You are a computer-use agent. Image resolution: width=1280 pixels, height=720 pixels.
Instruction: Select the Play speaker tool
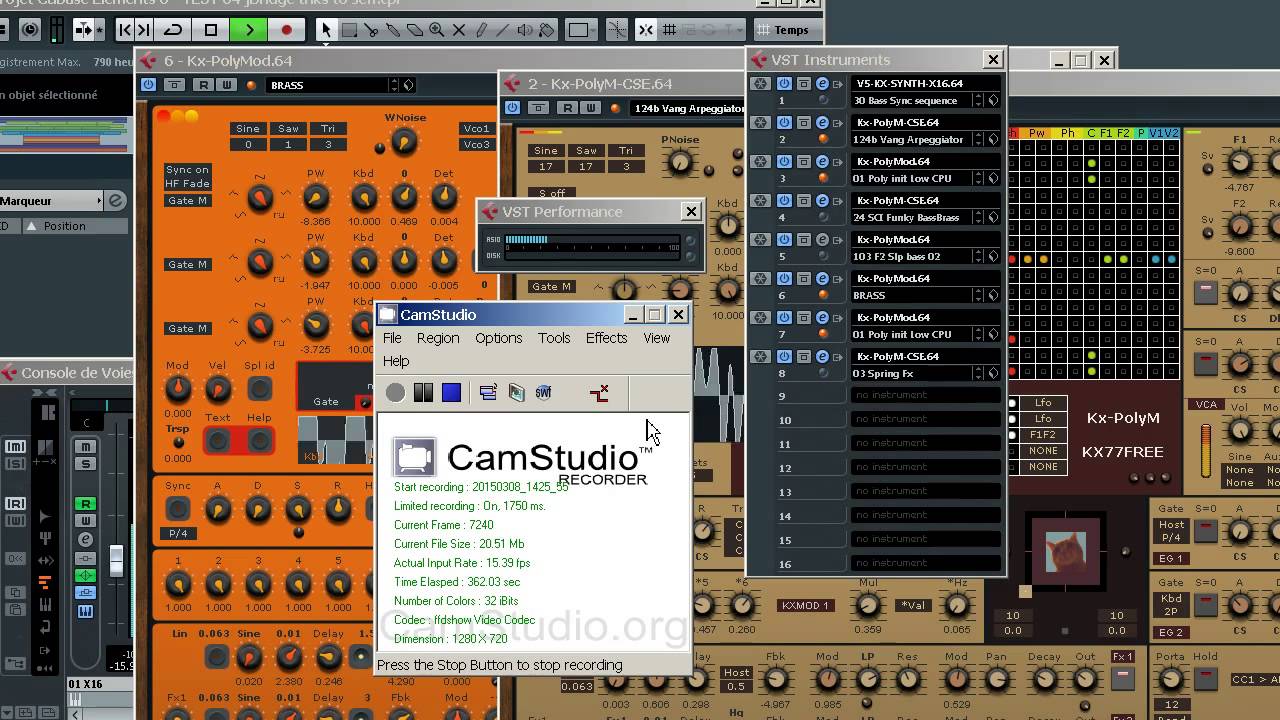point(524,30)
